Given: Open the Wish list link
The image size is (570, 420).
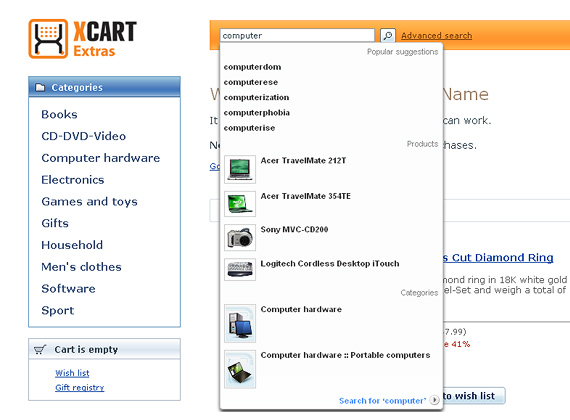Looking at the screenshot, I should click(x=72, y=373).
